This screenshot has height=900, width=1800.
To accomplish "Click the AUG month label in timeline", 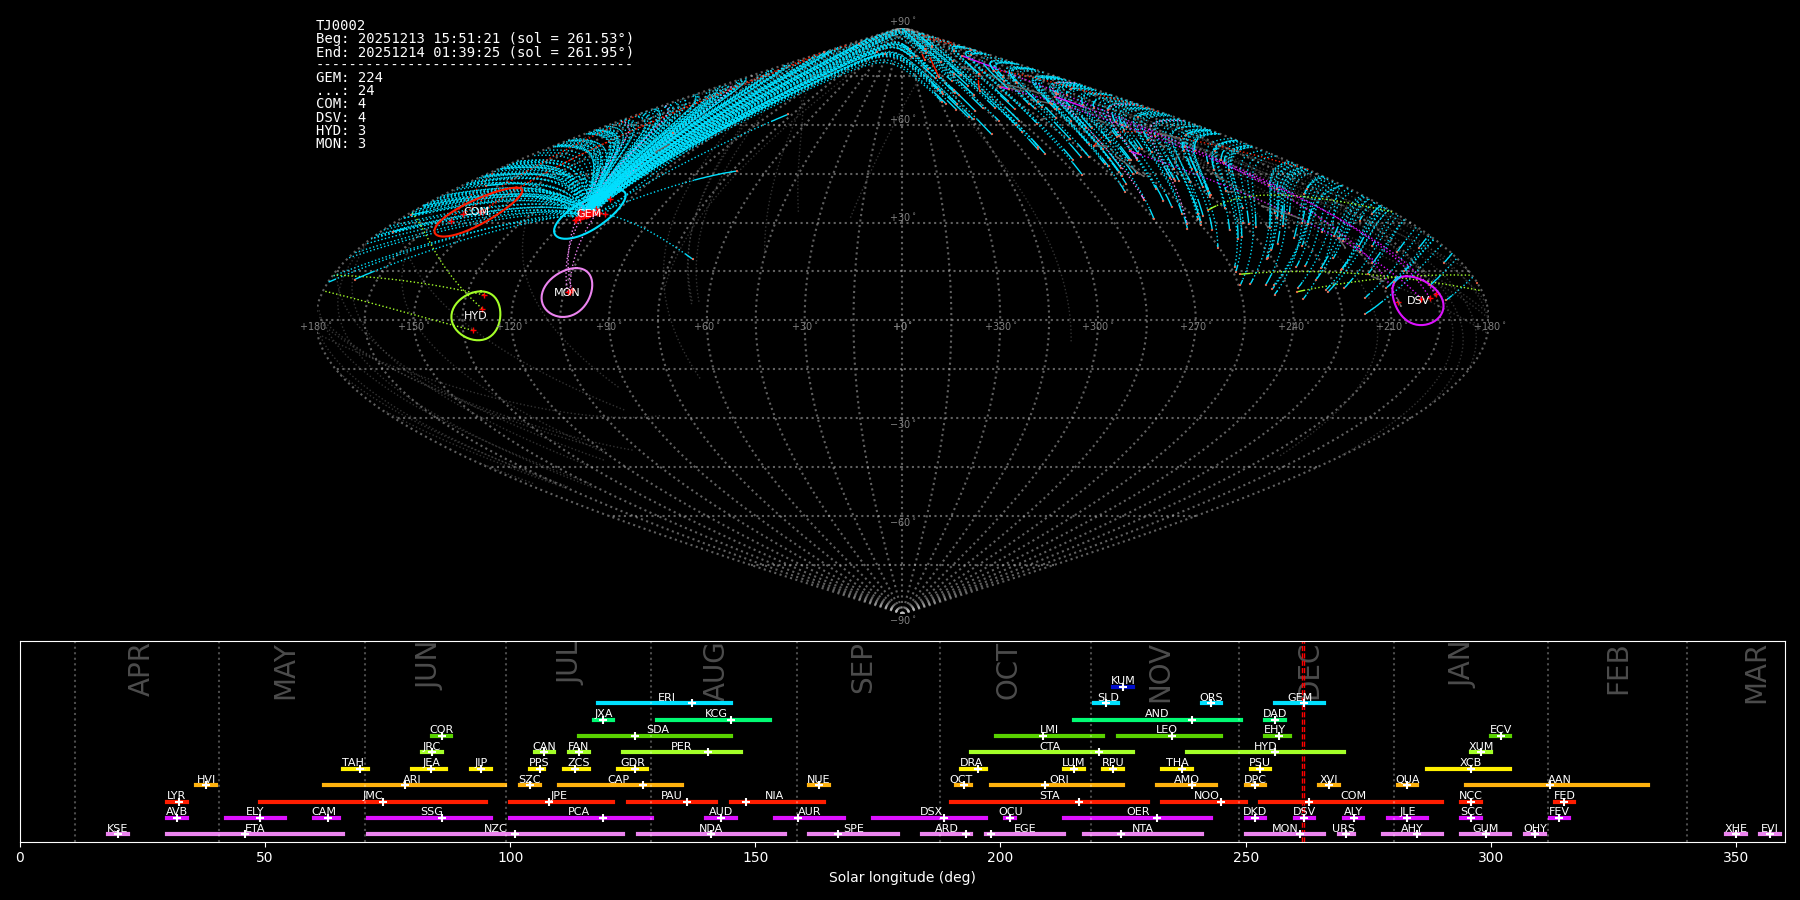I will (x=714, y=670).
